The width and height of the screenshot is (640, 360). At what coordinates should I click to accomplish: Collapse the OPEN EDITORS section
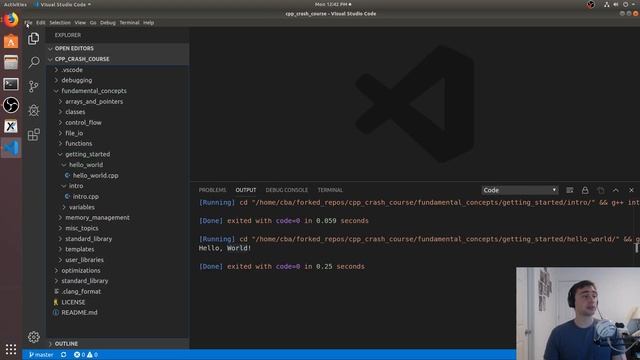tap(118, 48)
